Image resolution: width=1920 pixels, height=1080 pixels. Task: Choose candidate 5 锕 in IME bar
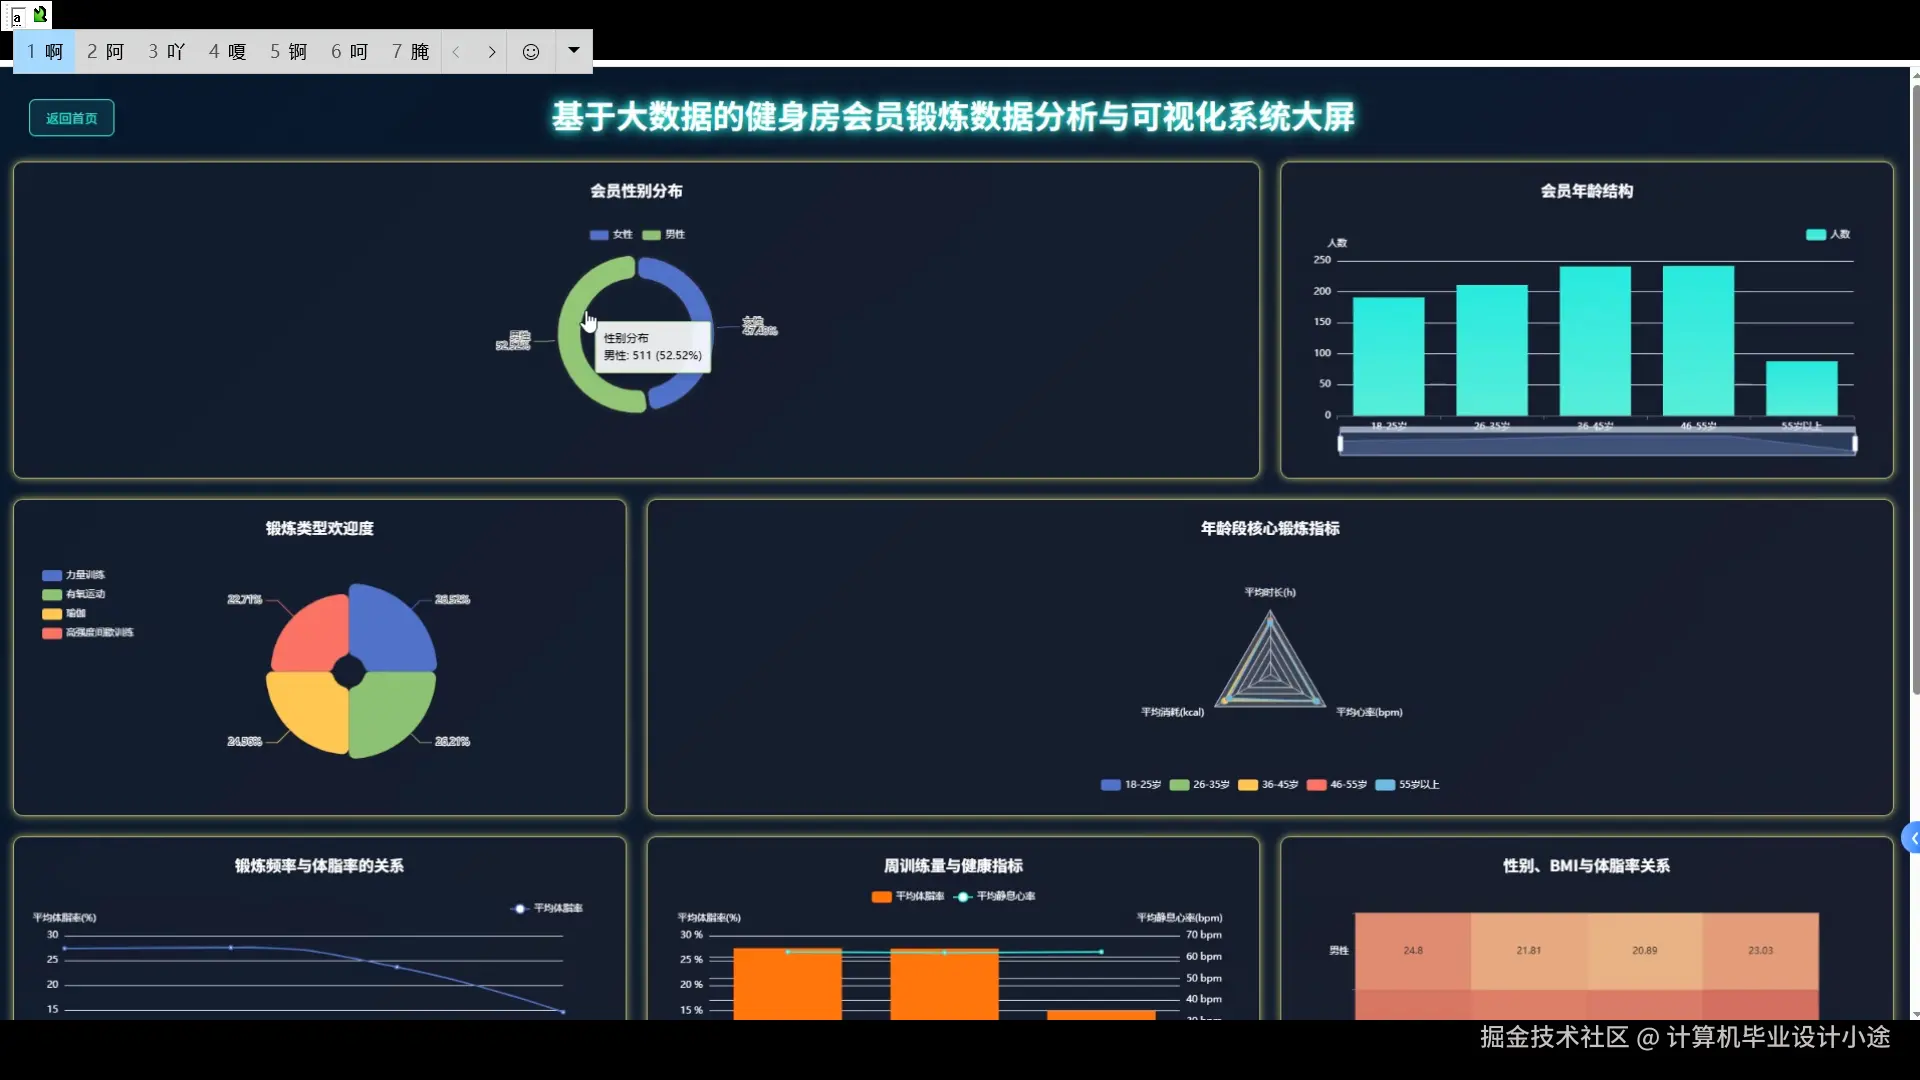[288, 52]
